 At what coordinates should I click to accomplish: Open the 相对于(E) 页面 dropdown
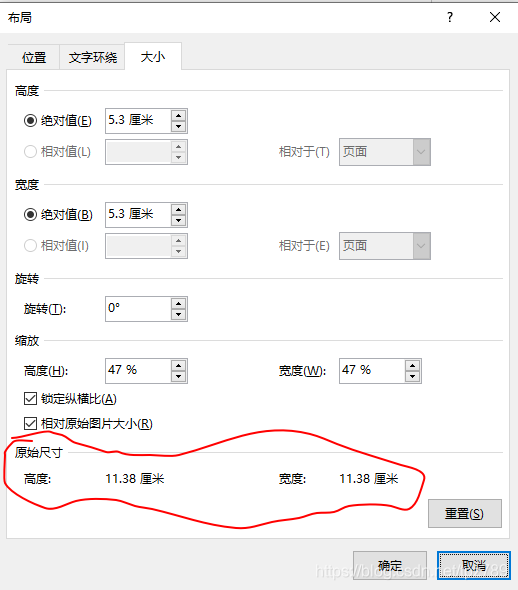click(384, 246)
